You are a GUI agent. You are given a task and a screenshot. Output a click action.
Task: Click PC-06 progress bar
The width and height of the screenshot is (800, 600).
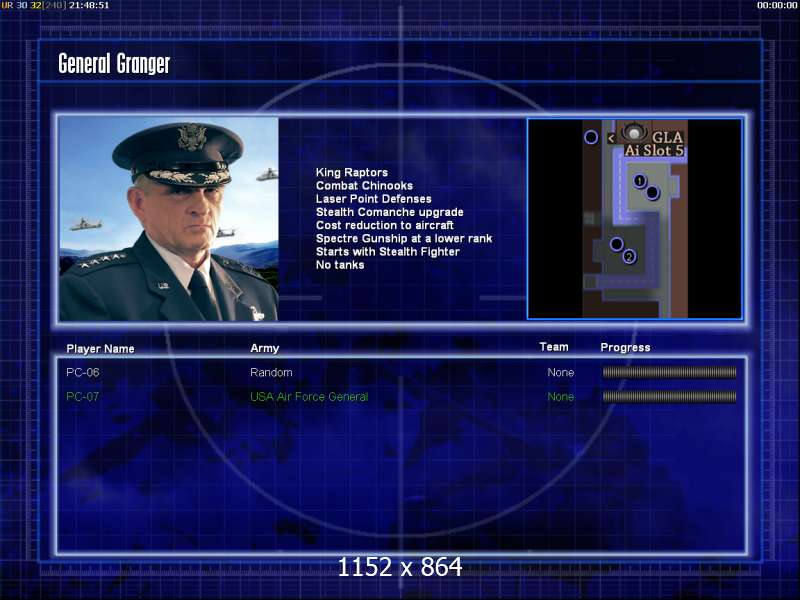click(669, 372)
